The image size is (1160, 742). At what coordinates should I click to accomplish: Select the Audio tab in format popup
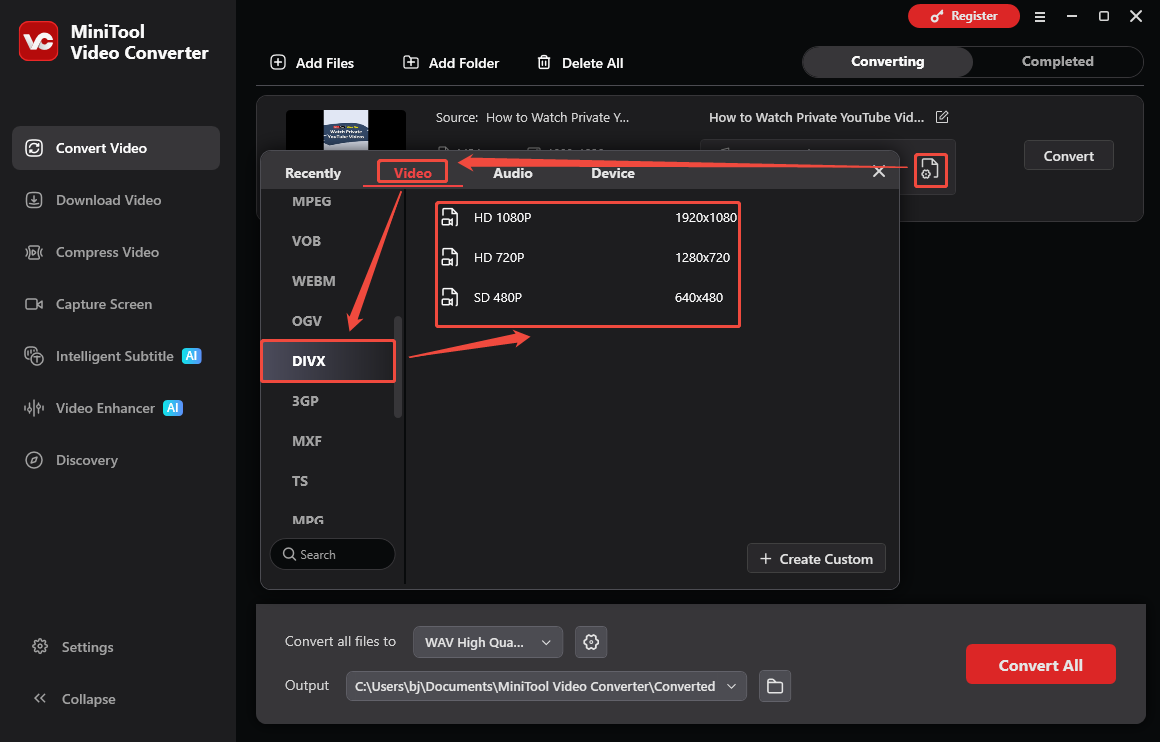513,172
